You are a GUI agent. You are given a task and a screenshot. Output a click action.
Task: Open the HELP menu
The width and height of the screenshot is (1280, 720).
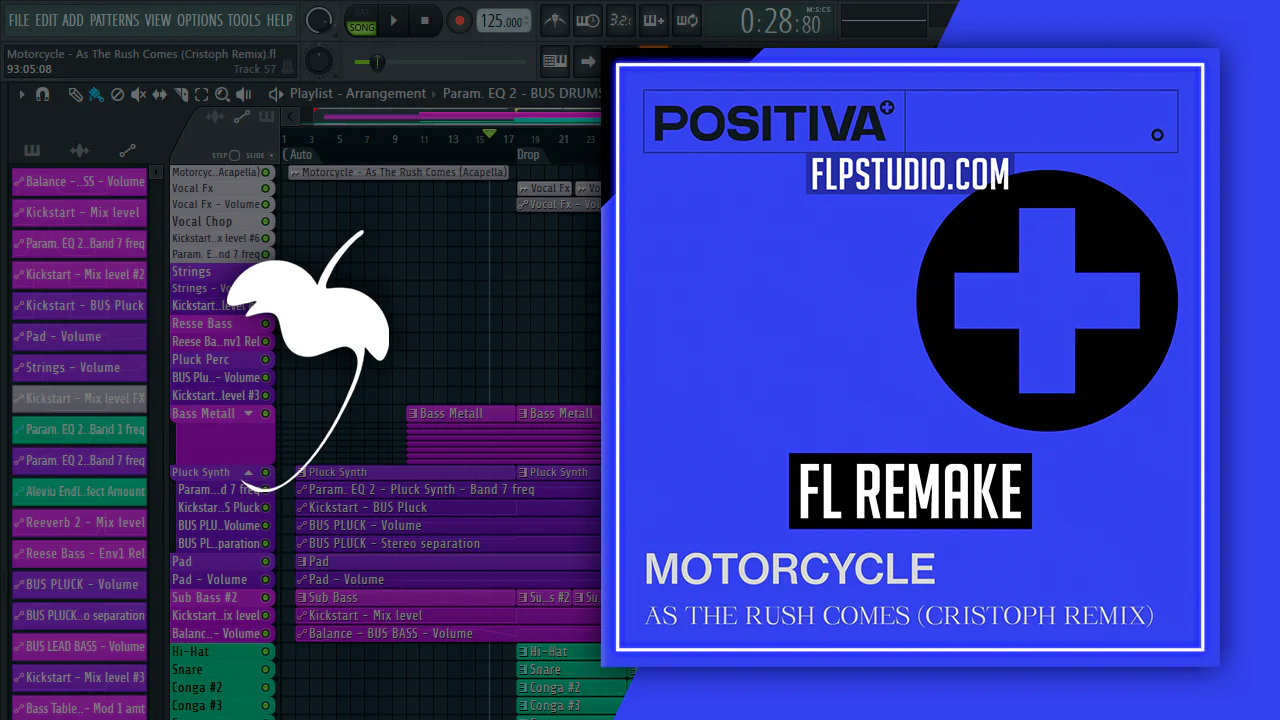point(279,20)
